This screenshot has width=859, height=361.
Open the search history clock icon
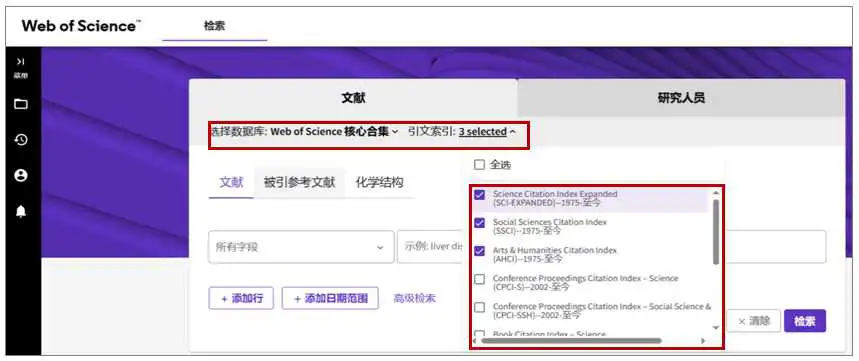[x=21, y=140]
